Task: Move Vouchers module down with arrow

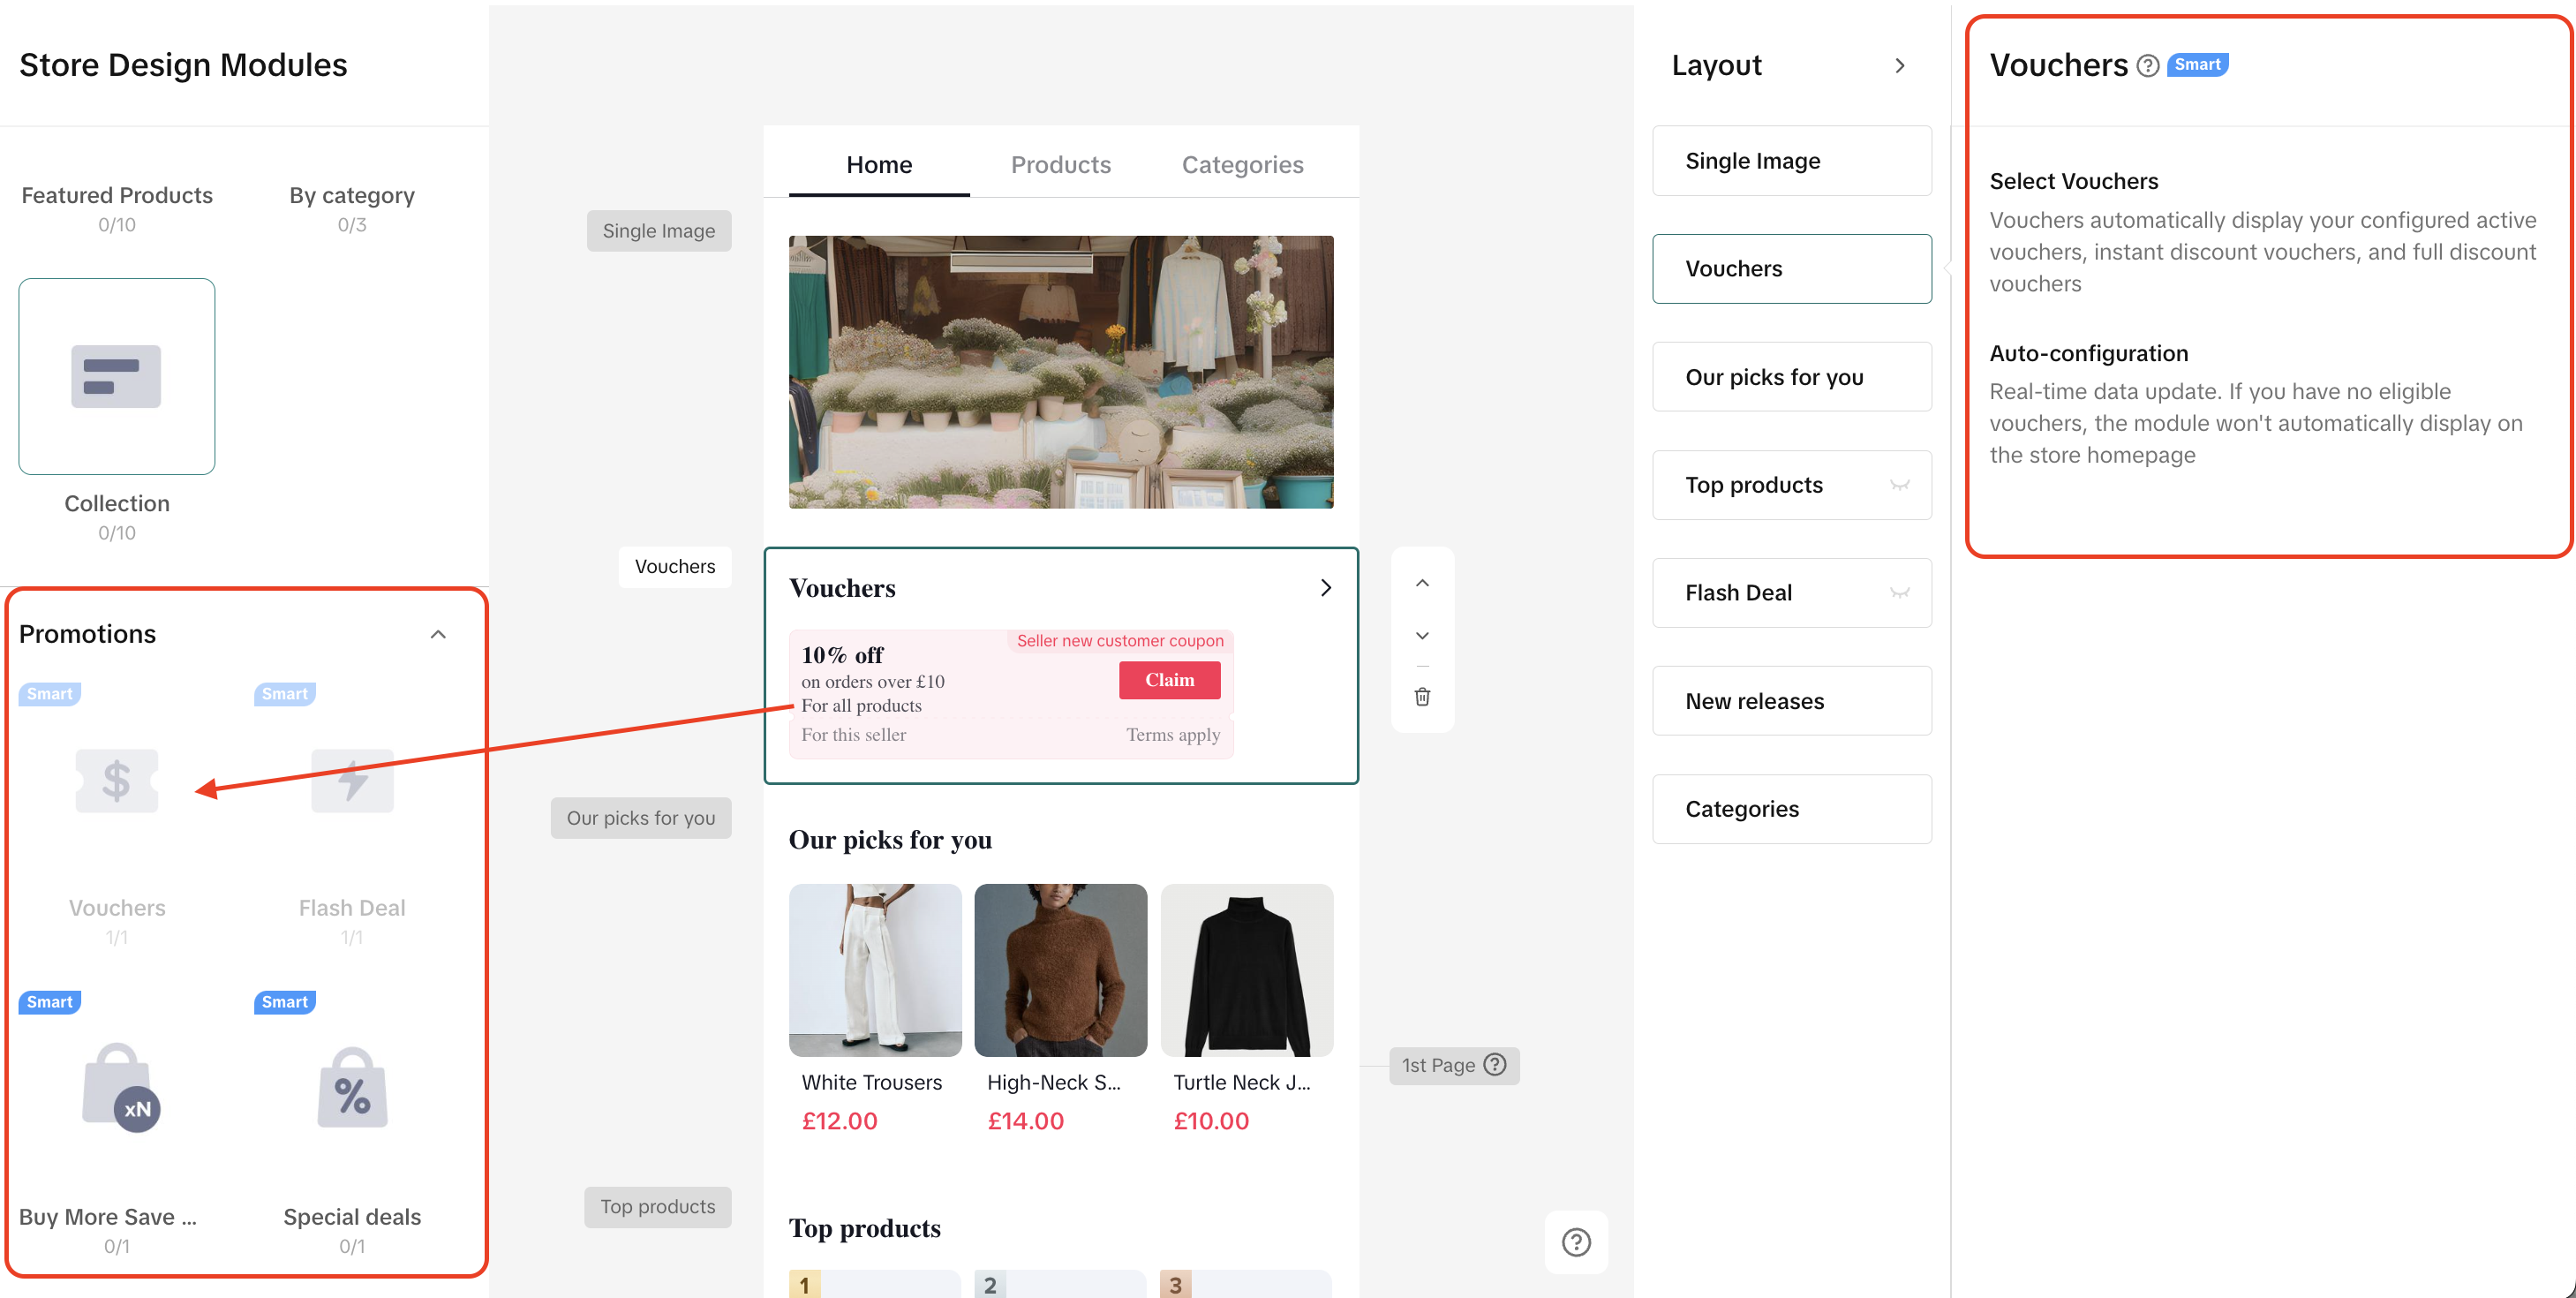Action: click(x=1422, y=635)
